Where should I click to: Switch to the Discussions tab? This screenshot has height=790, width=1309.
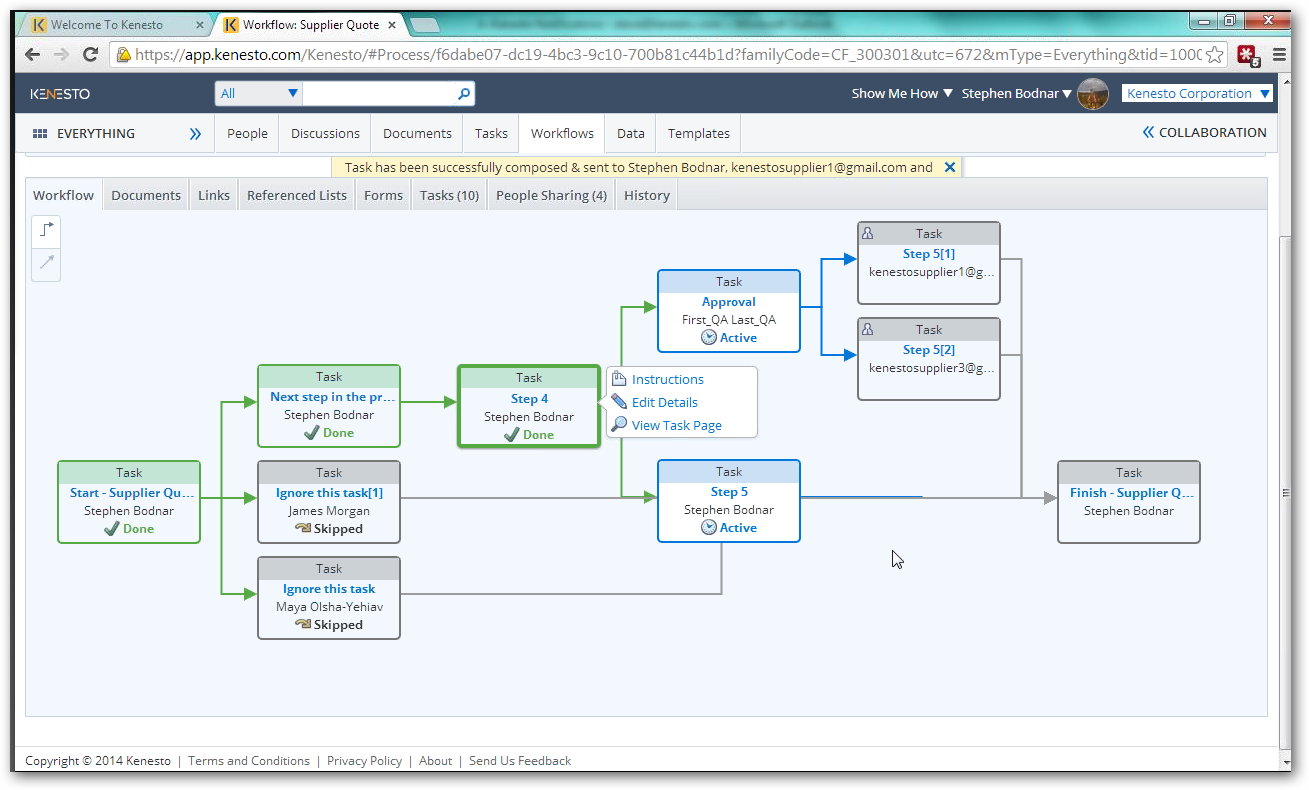325,133
